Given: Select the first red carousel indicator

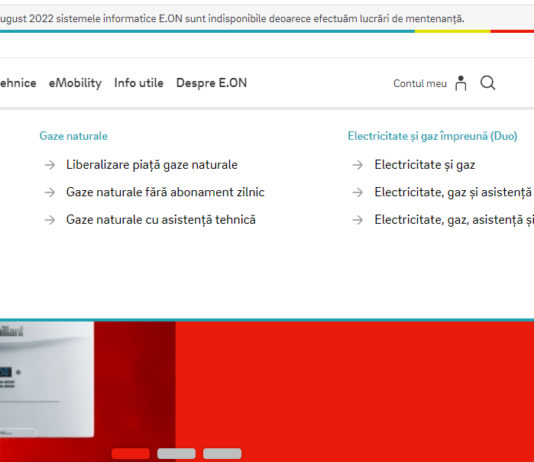Looking at the screenshot, I should (131, 453).
